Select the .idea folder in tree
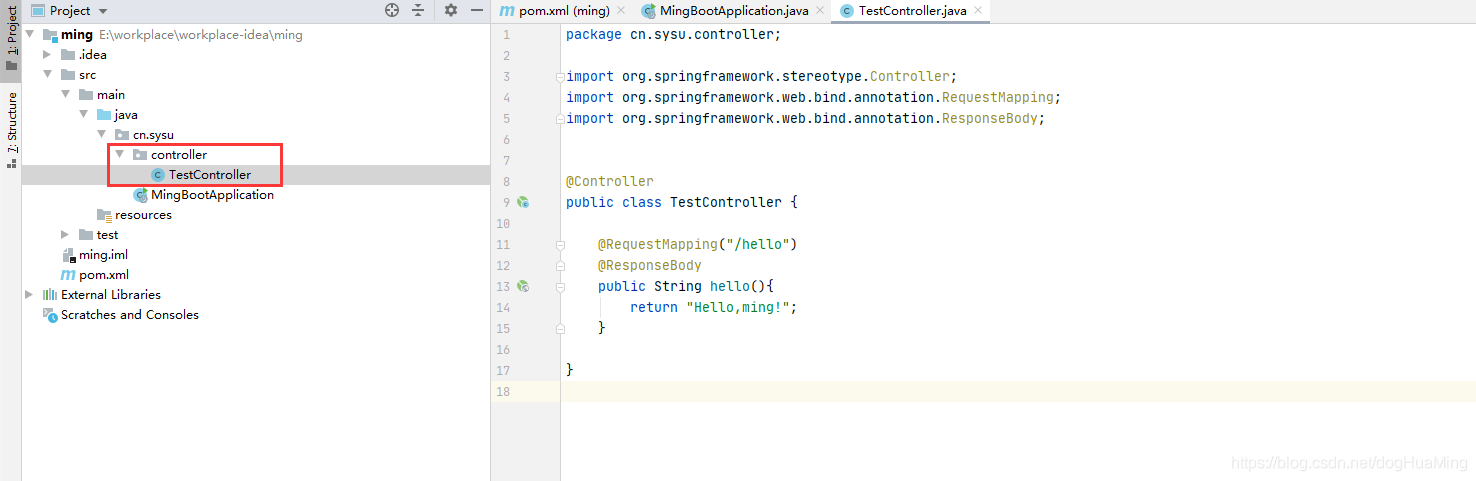The width and height of the screenshot is (1476, 481). point(93,55)
